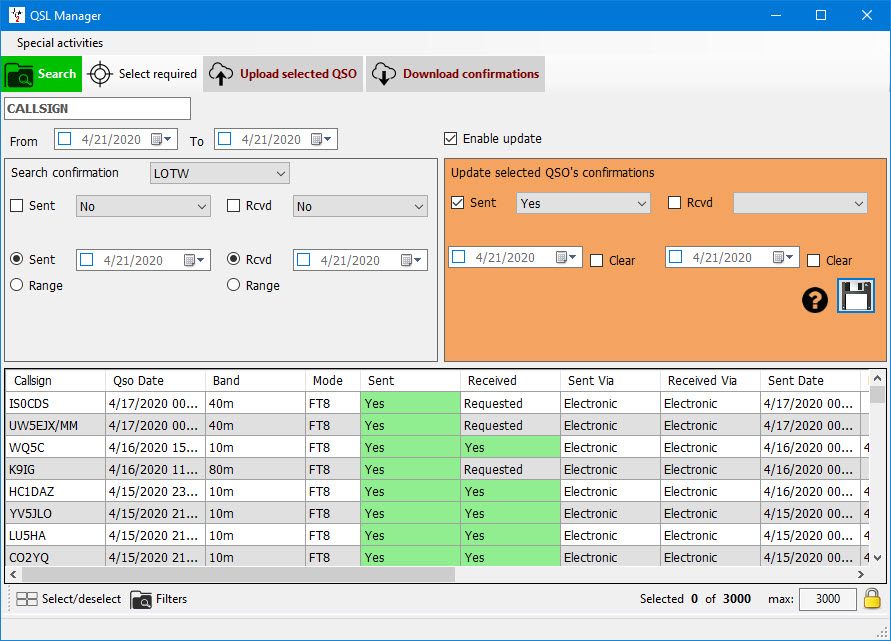Viewport: 891px width, 641px height.
Task: Open calendar picker for To date
Action: pos(321,139)
